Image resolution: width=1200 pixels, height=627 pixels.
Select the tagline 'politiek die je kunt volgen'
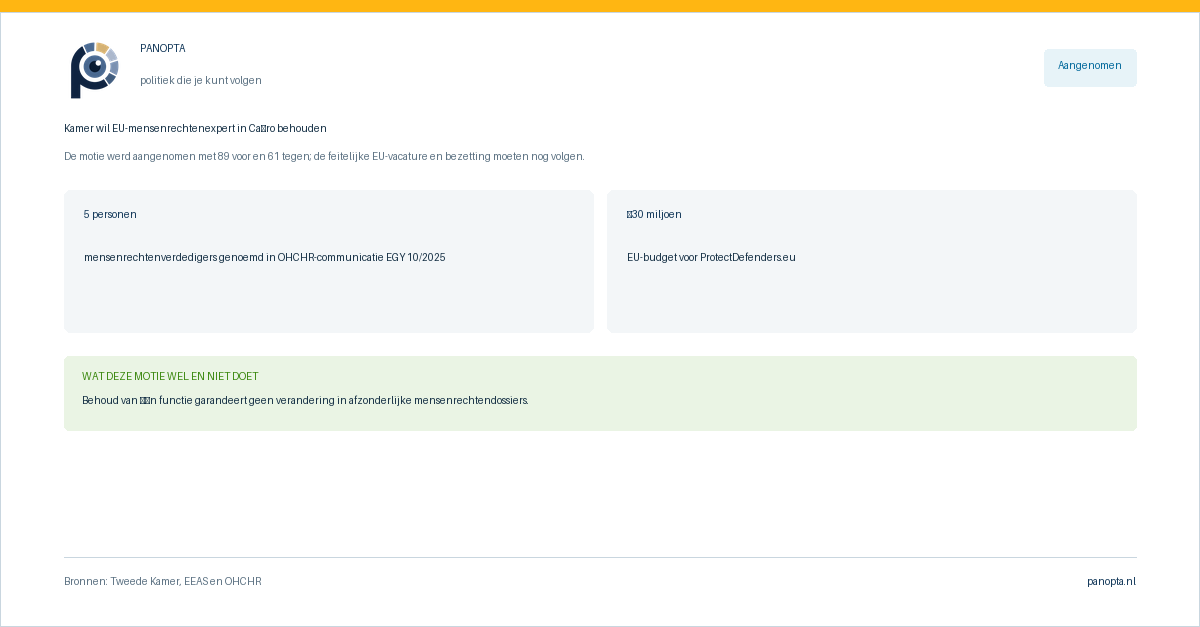pos(201,81)
